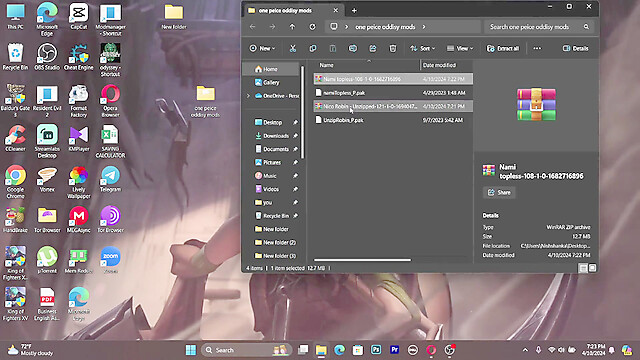
Task: Open the clock and date flyout
Action: [594, 350]
